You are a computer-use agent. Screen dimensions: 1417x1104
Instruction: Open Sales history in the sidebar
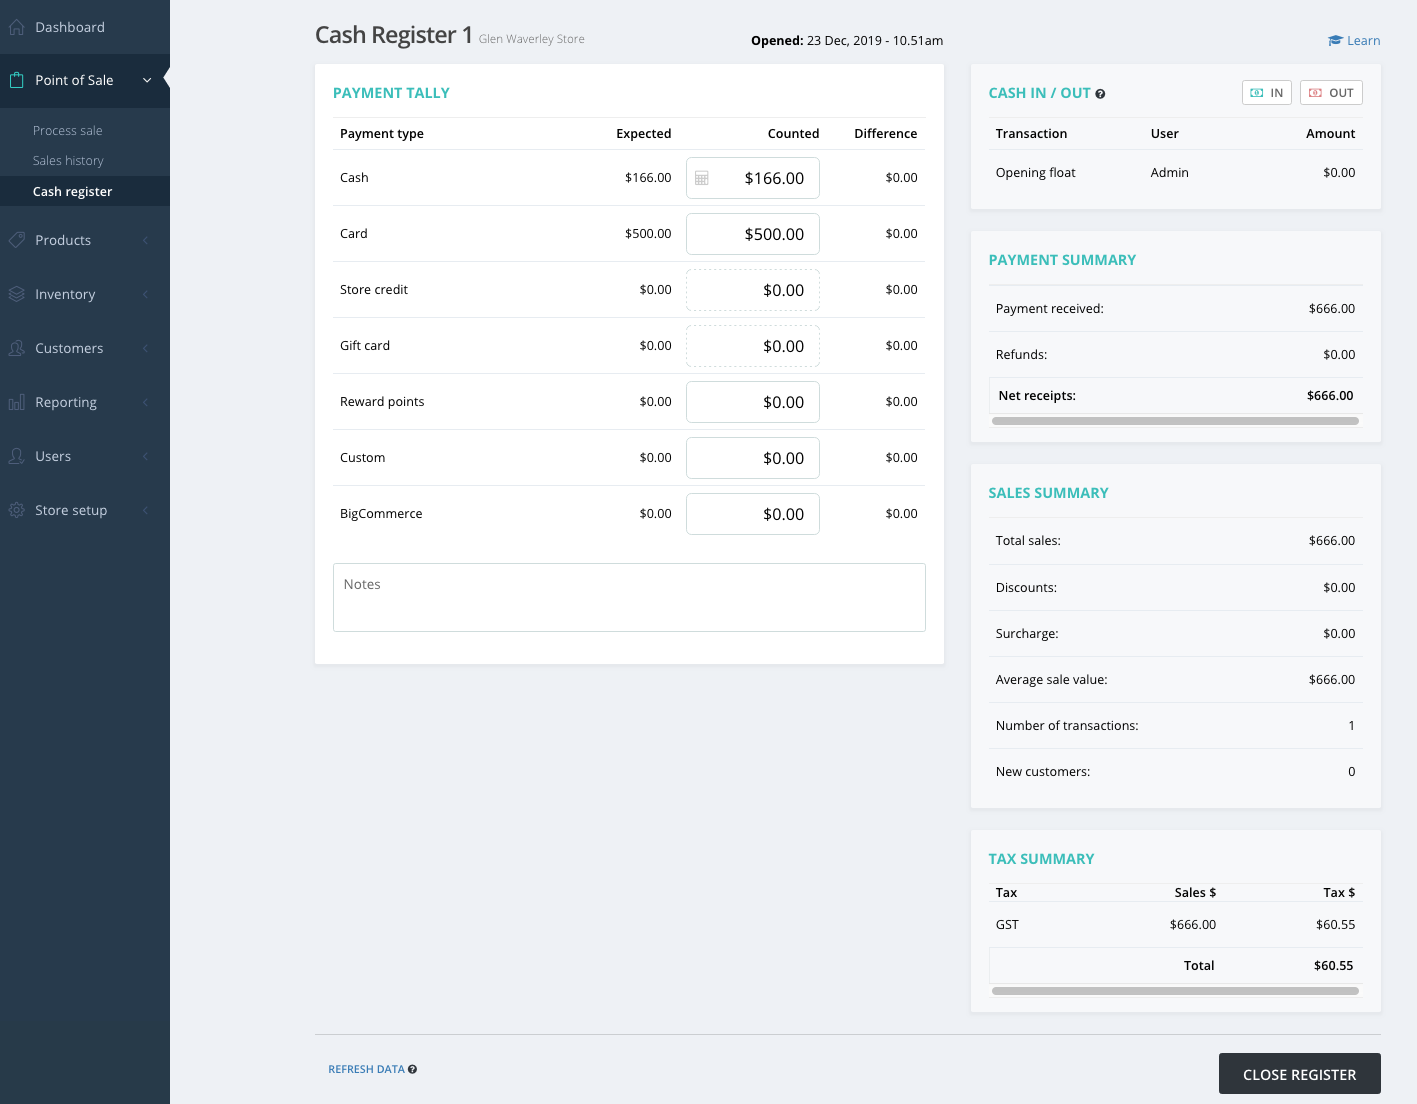68,161
